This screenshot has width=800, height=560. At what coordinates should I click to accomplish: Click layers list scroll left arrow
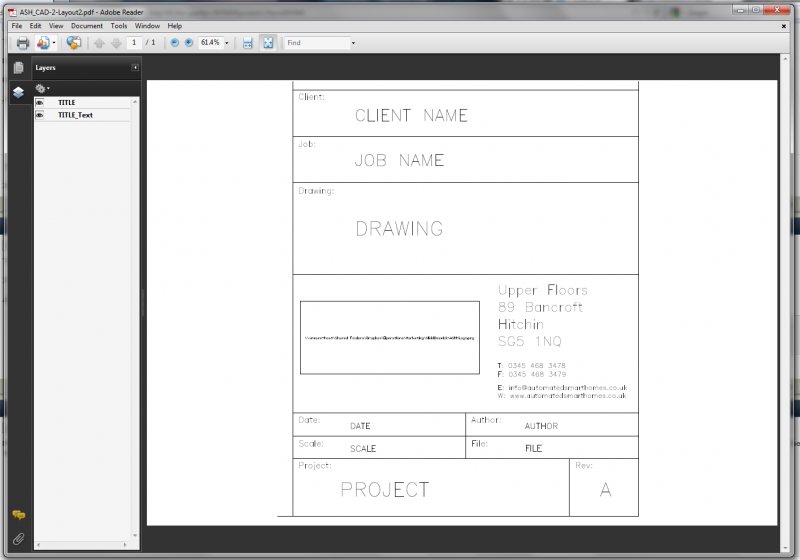coord(39,545)
